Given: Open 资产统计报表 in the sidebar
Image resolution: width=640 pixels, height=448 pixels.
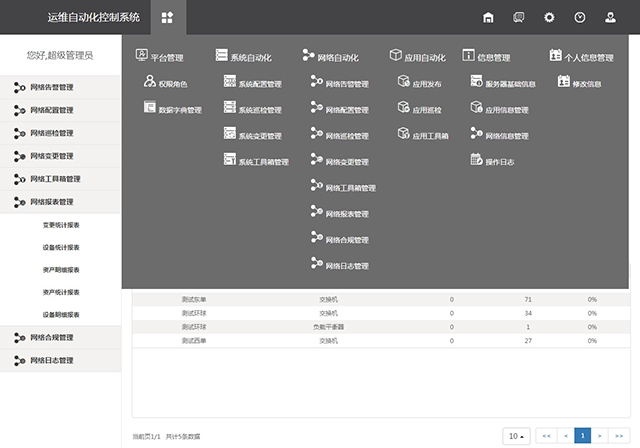Looking at the screenshot, I should 61,292.
